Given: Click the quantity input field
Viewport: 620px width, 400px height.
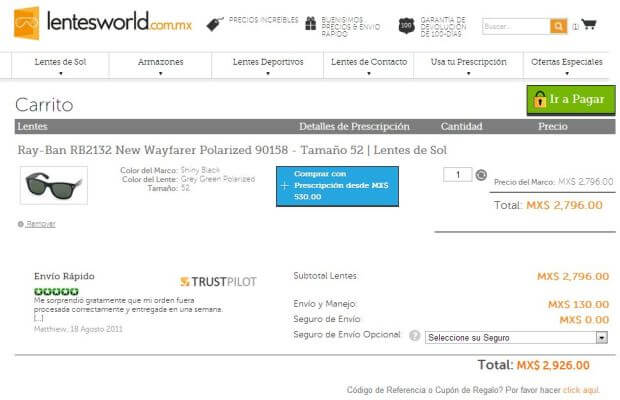Looking at the screenshot, I should pyautogui.click(x=457, y=174).
